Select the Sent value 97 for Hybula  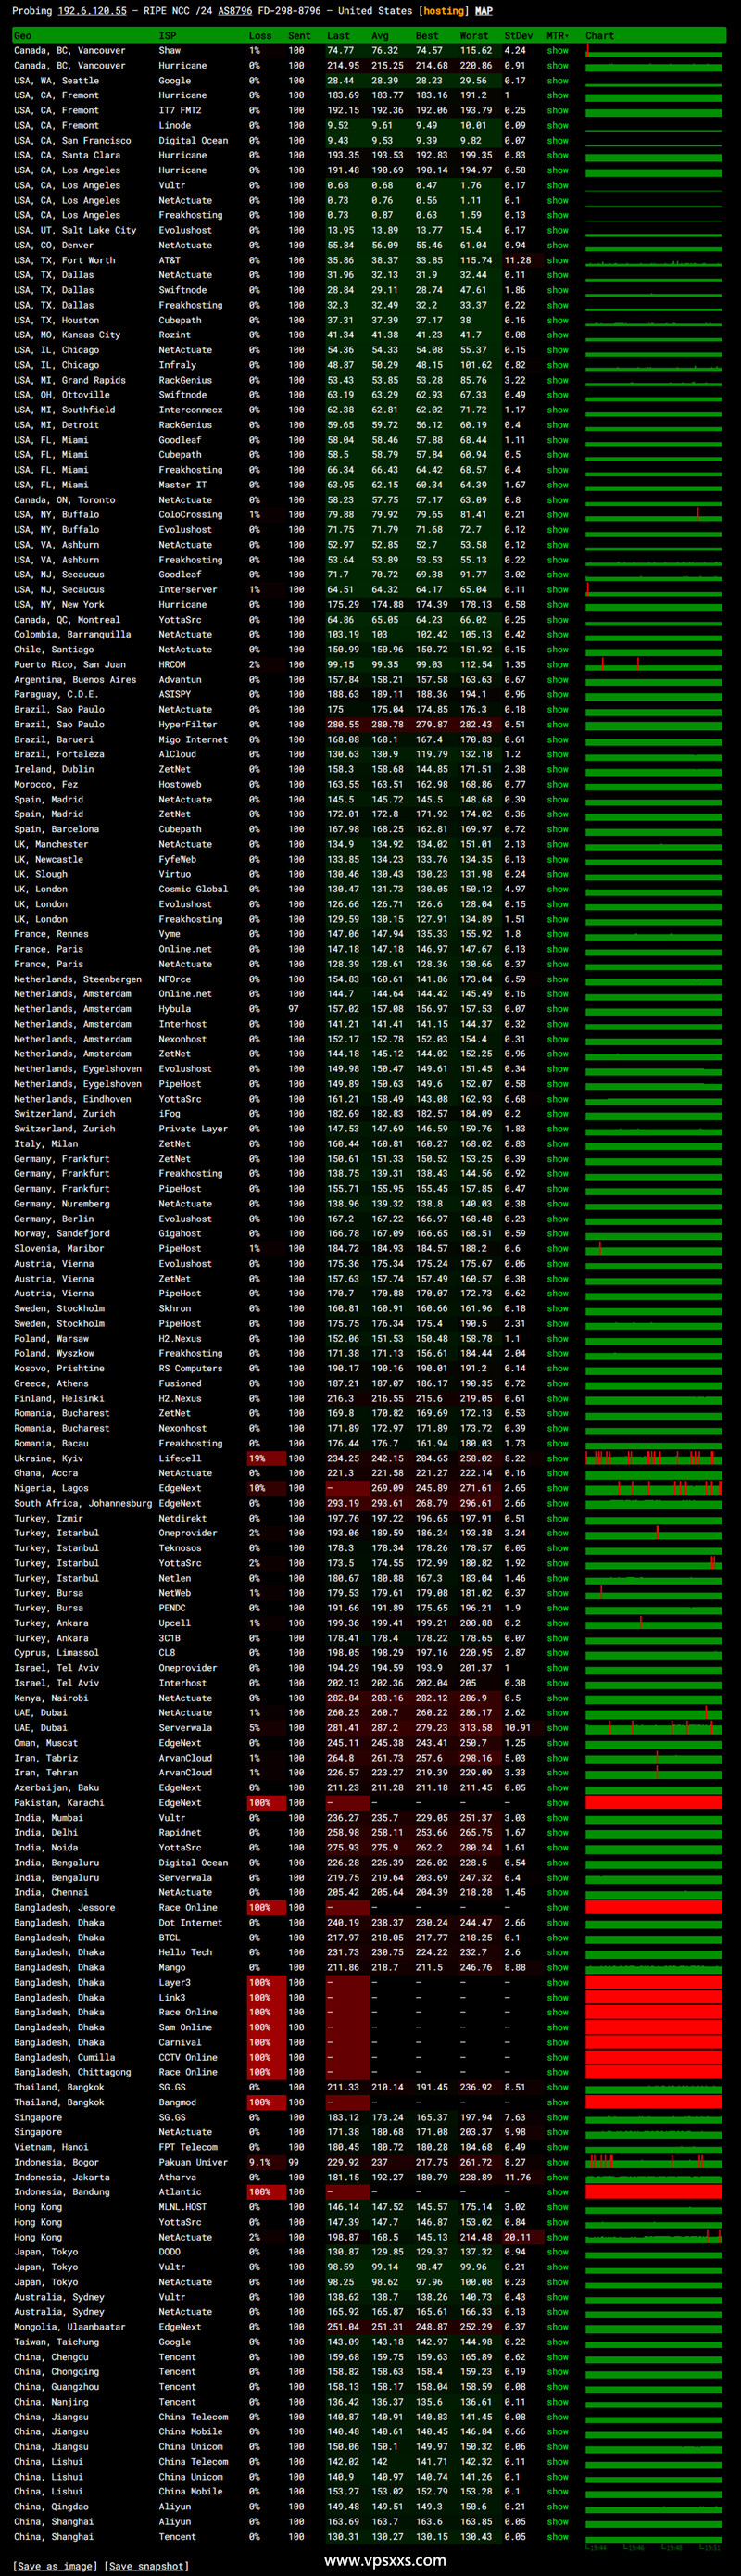coord(293,1009)
